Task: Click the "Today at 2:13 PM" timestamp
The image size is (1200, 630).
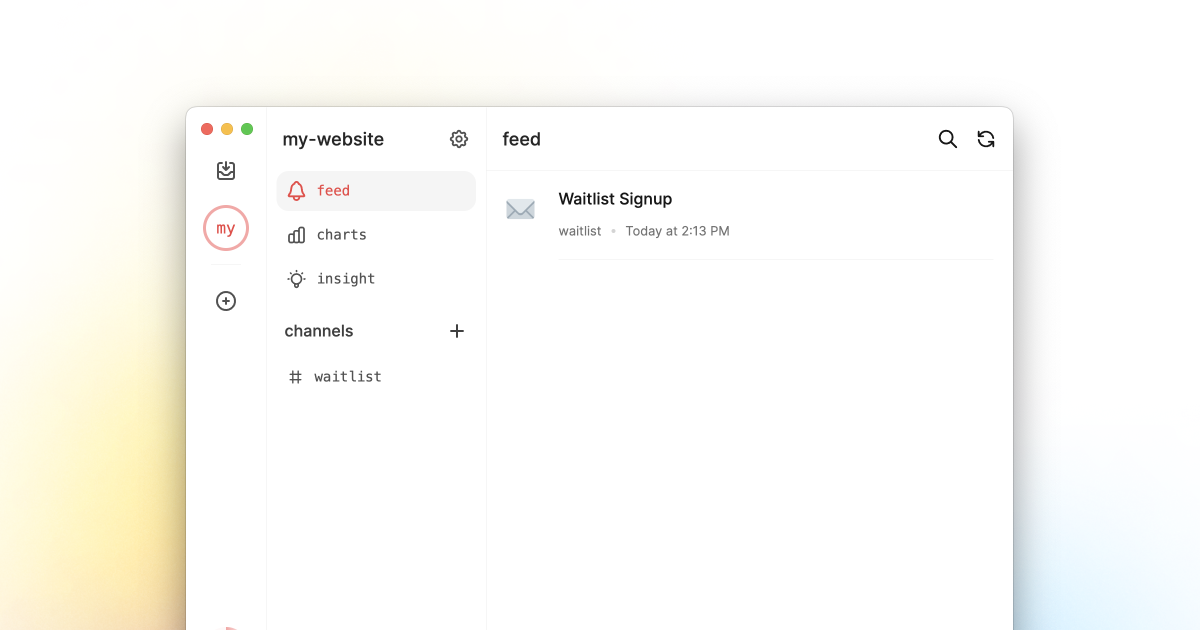Action: [677, 231]
